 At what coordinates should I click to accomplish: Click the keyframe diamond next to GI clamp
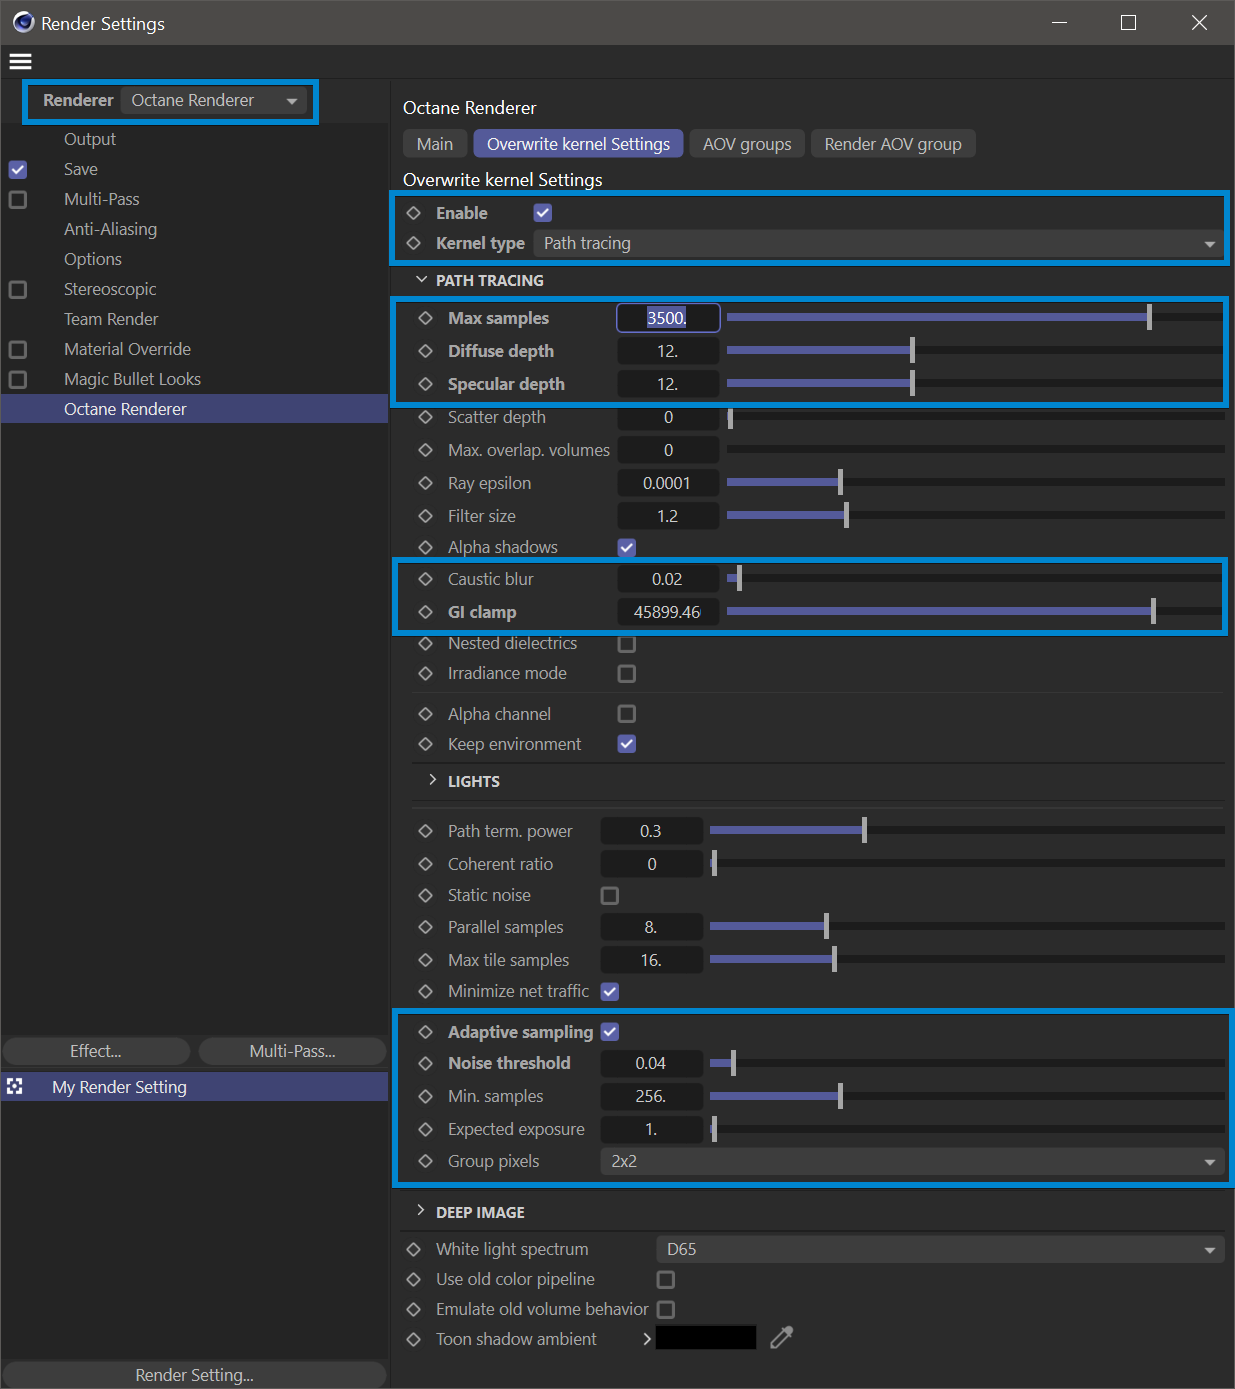[425, 612]
